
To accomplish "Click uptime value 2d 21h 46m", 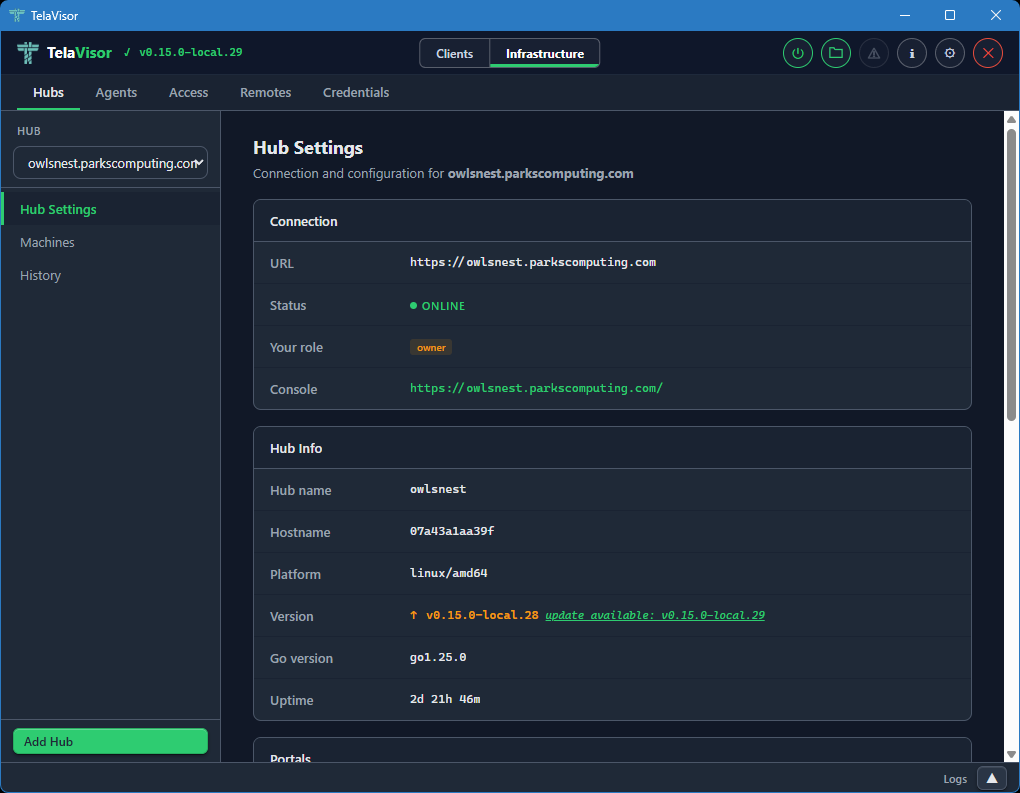I will tap(445, 699).
